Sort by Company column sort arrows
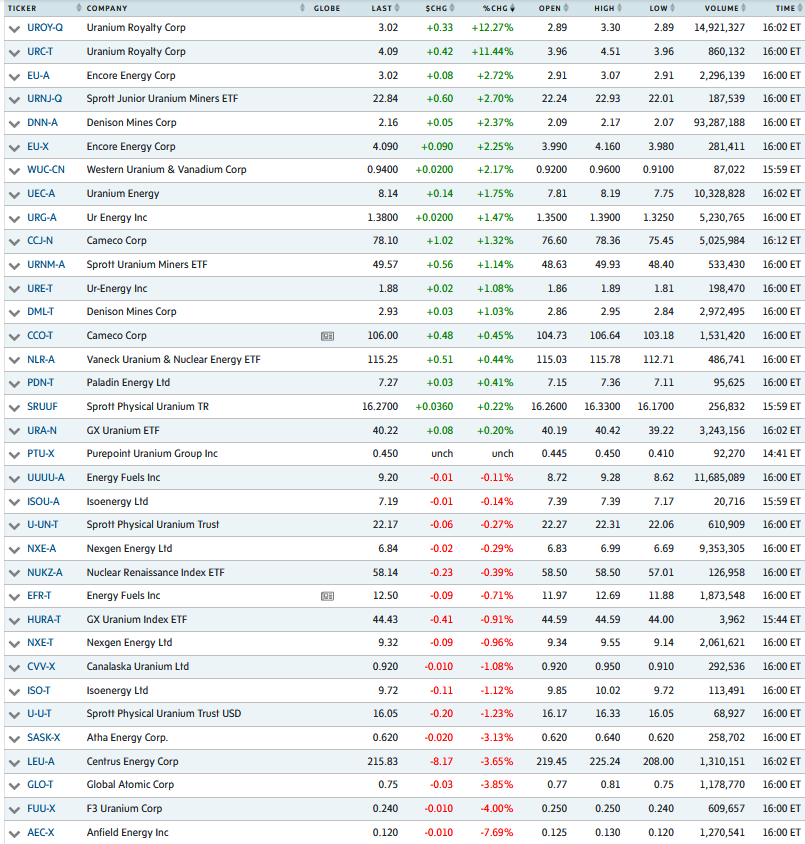This screenshot has height=844, width=805. coord(302,8)
